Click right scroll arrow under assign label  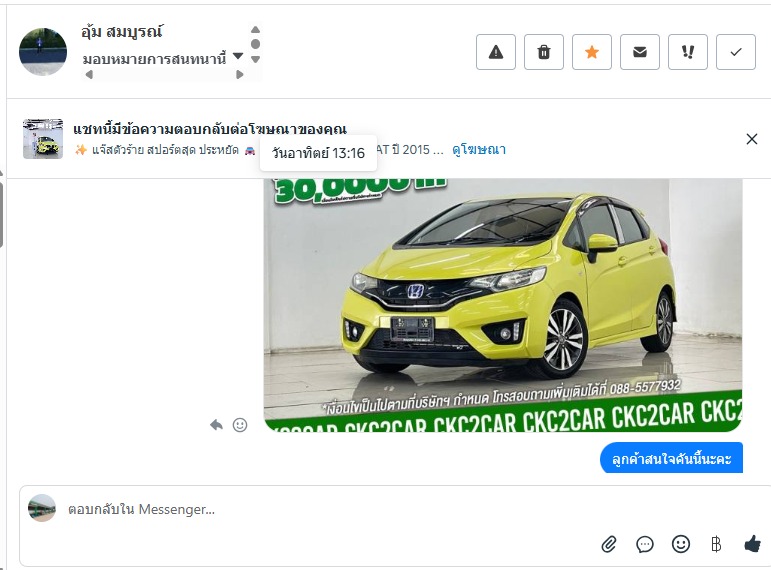[x=239, y=75]
